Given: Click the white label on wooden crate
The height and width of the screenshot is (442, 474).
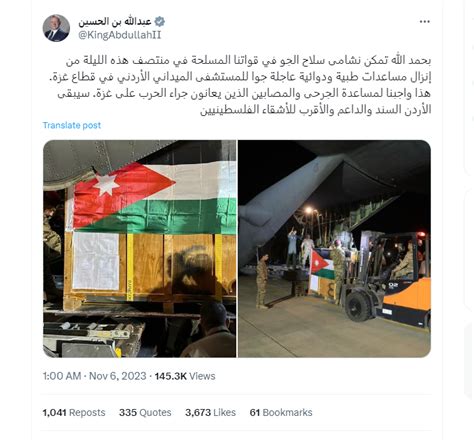Looking at the screenshot, I should coord(96,261).
